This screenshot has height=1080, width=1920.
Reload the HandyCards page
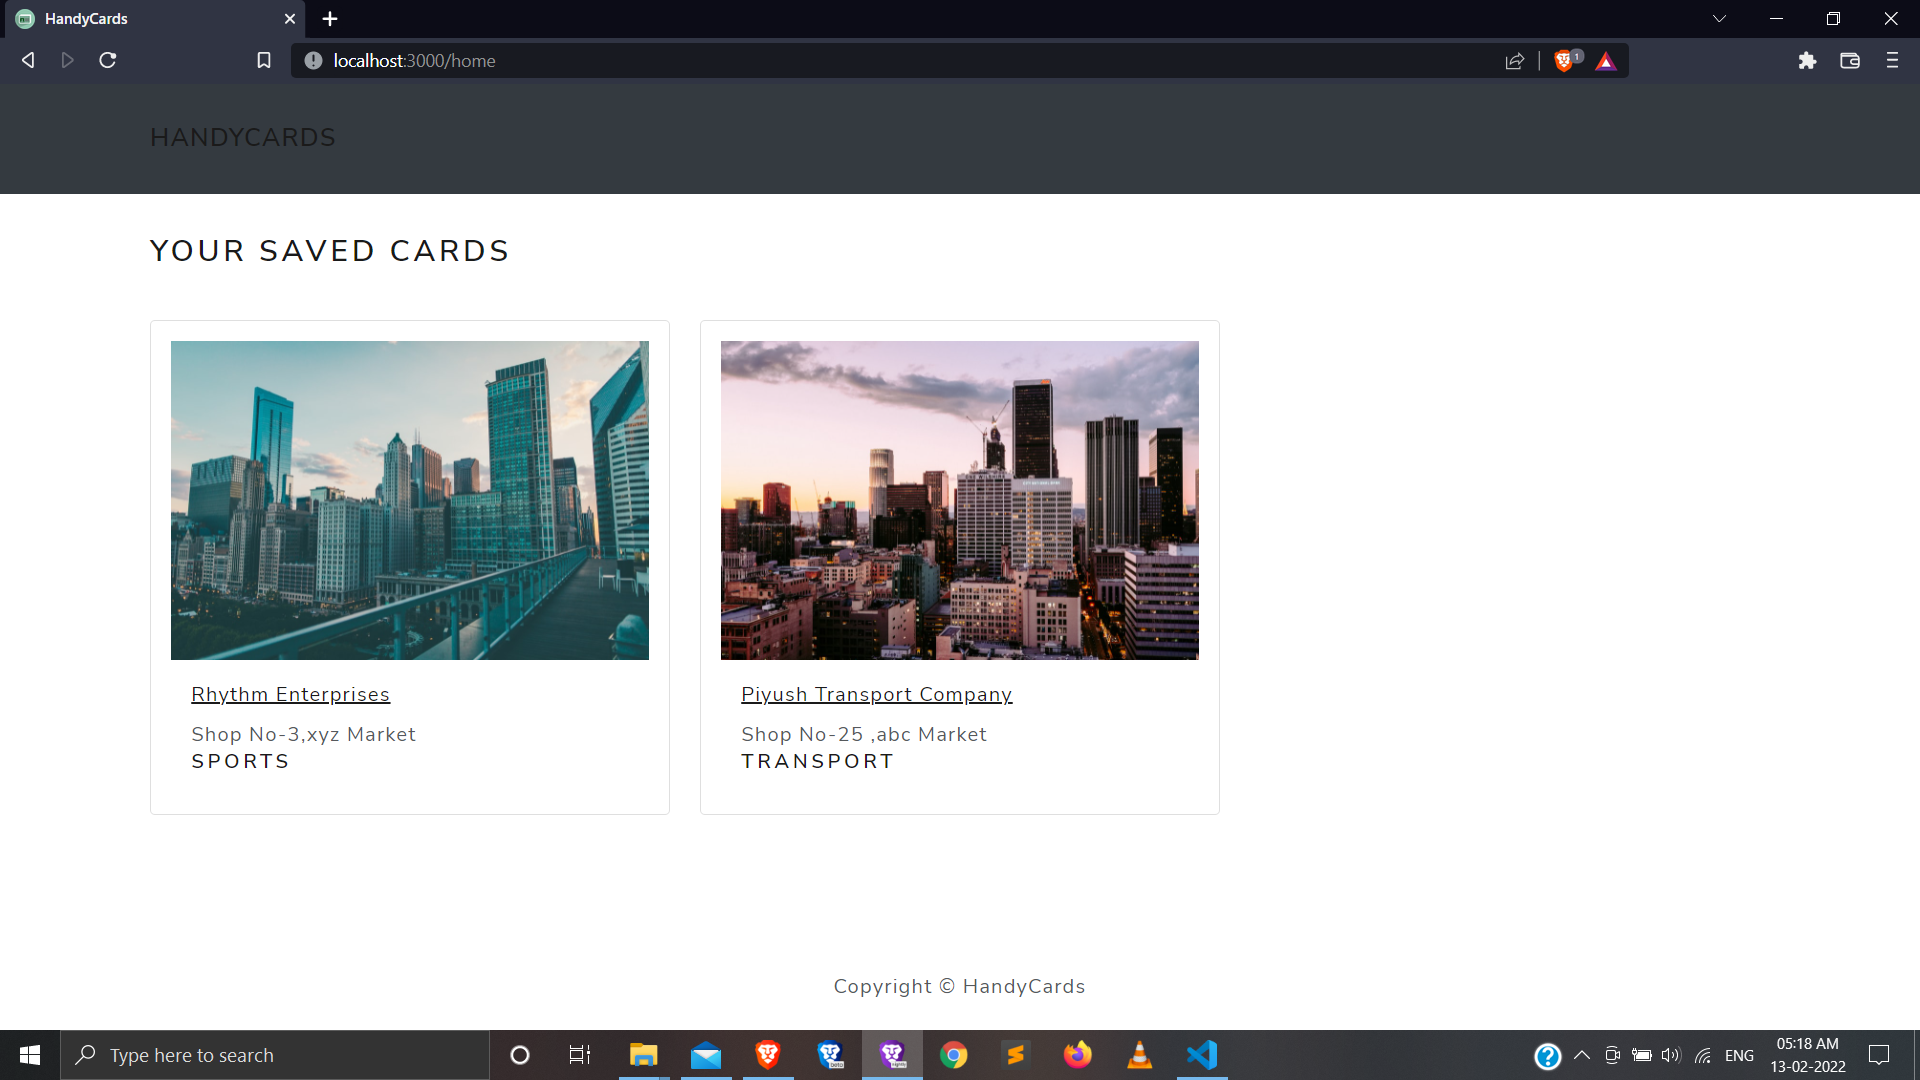coord(108,61)
